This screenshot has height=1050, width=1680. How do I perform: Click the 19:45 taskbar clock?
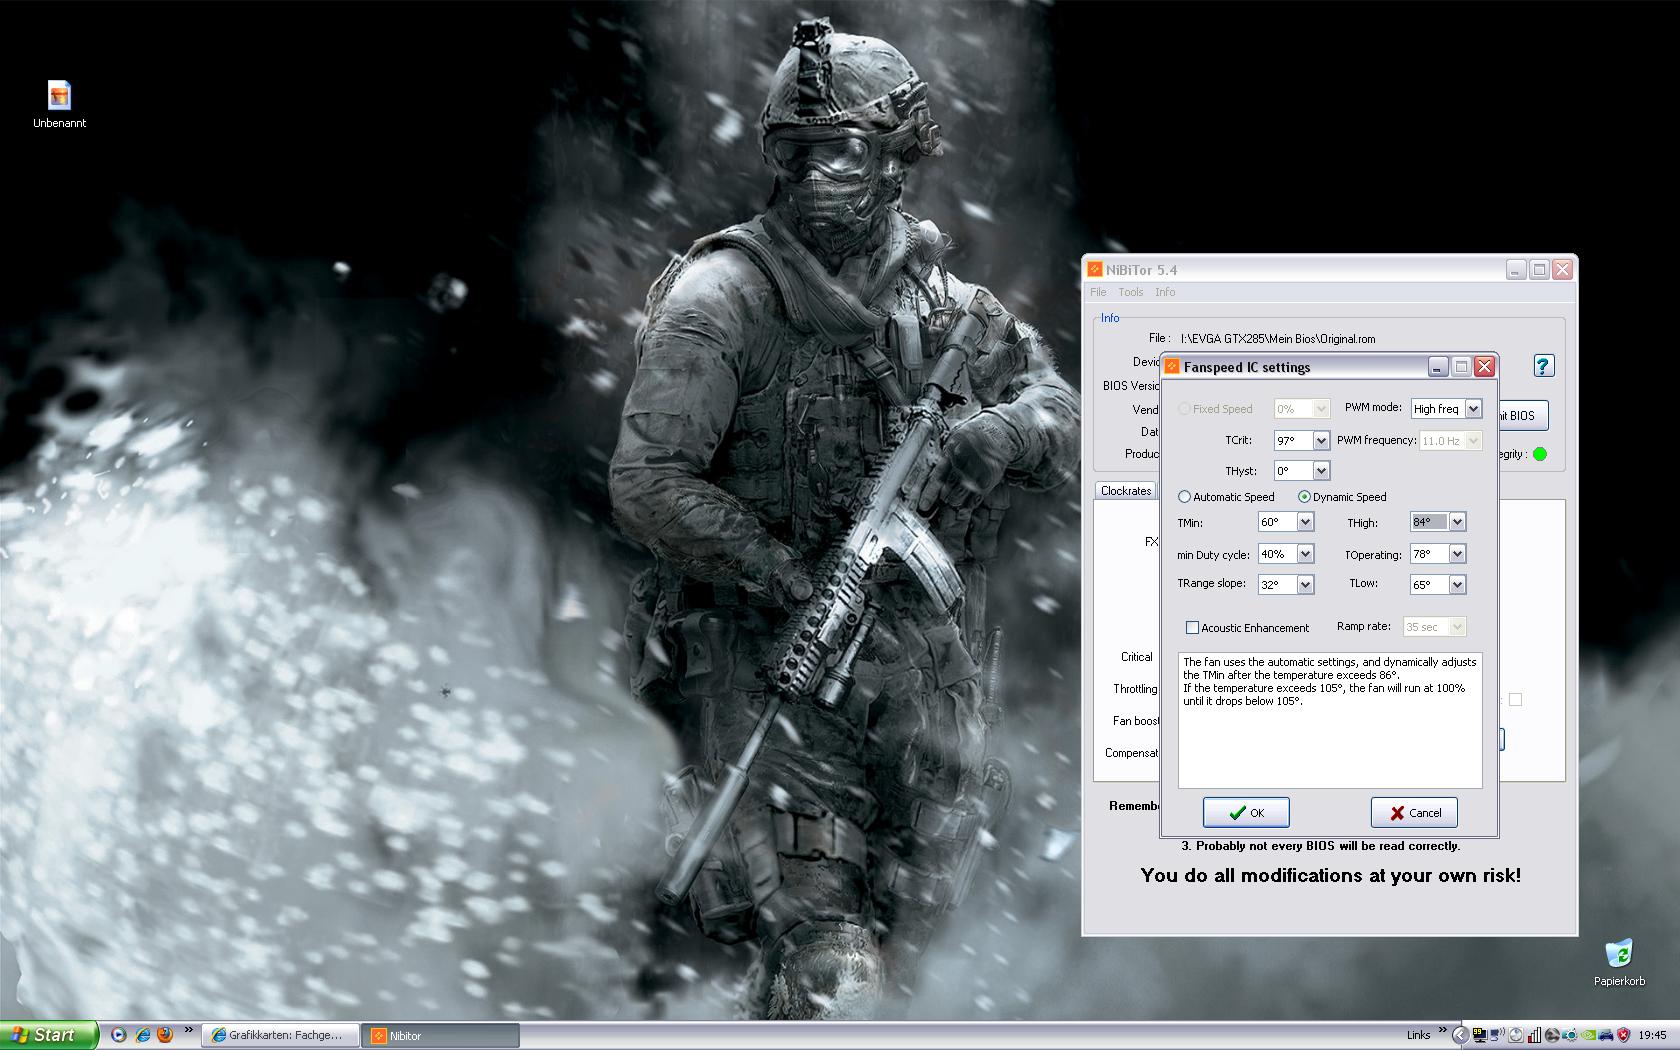(x=1652, y=1035)
